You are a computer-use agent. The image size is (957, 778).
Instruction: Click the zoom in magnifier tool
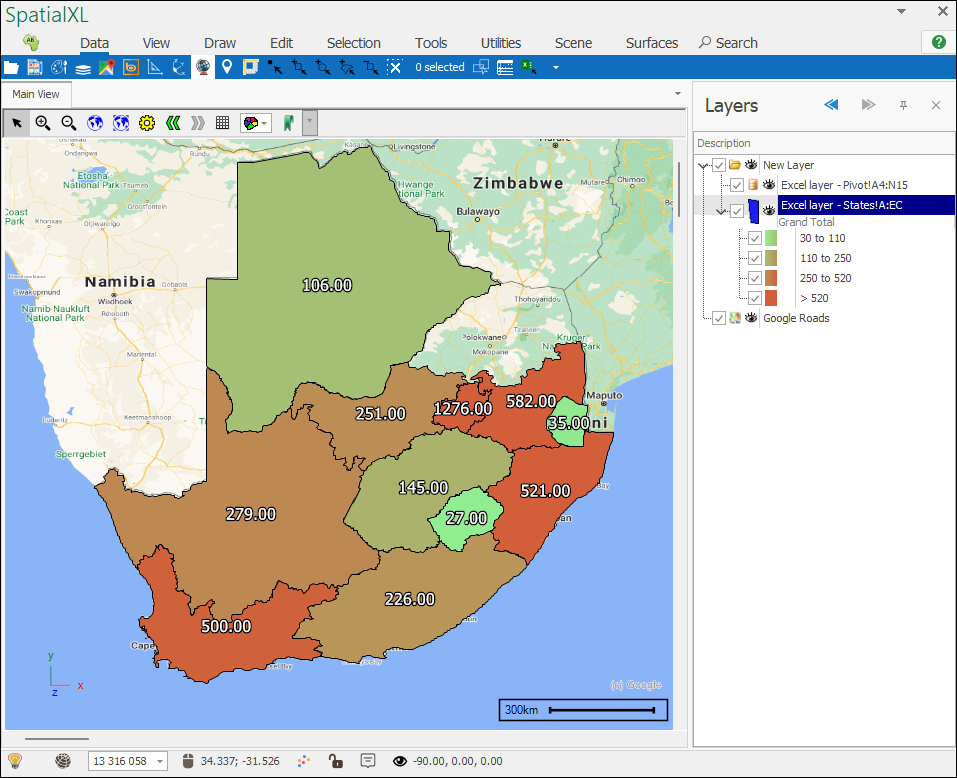(43, 123)
